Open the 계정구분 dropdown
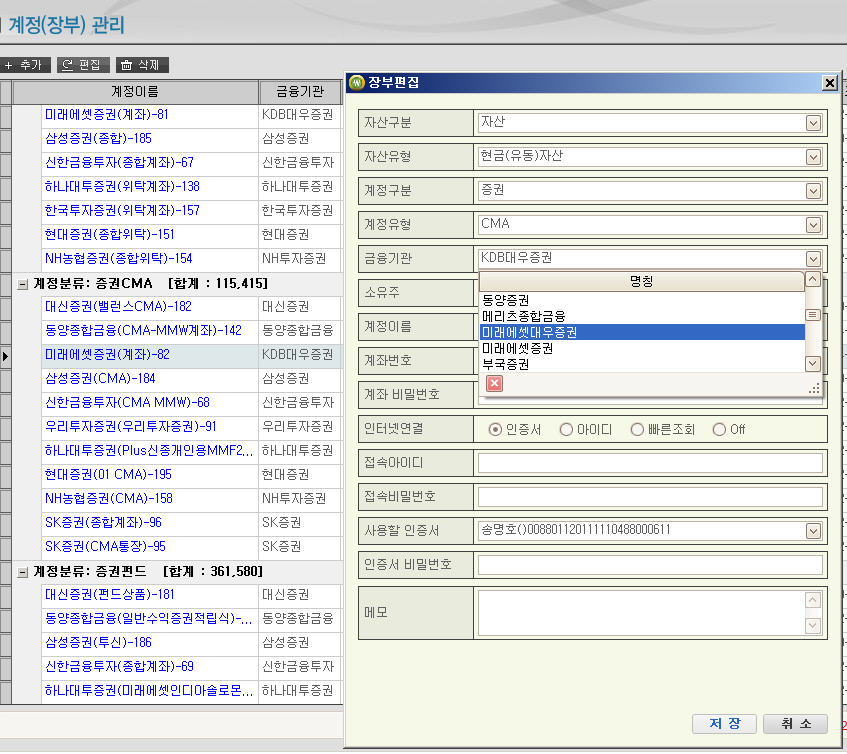The width and height of the screenshot is (847, 754). coord(813,191)
